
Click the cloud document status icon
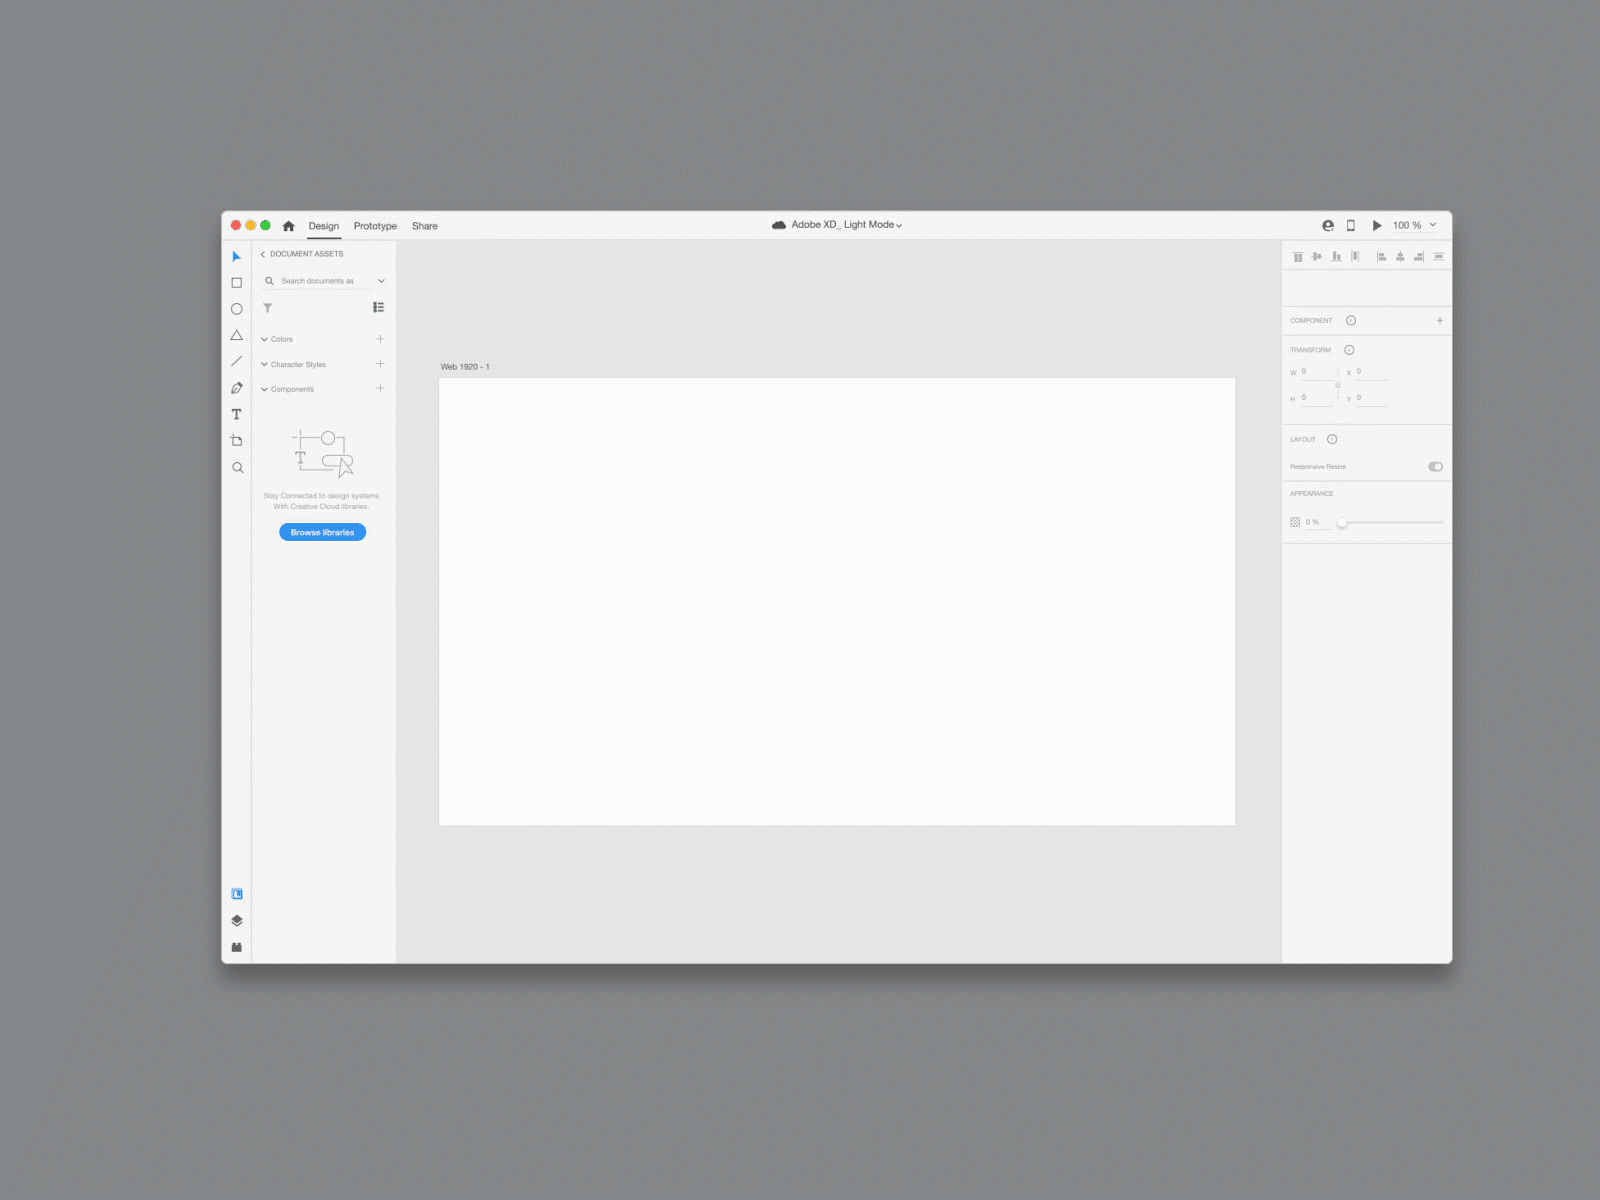pyautogui.click(x=779, y=225)
